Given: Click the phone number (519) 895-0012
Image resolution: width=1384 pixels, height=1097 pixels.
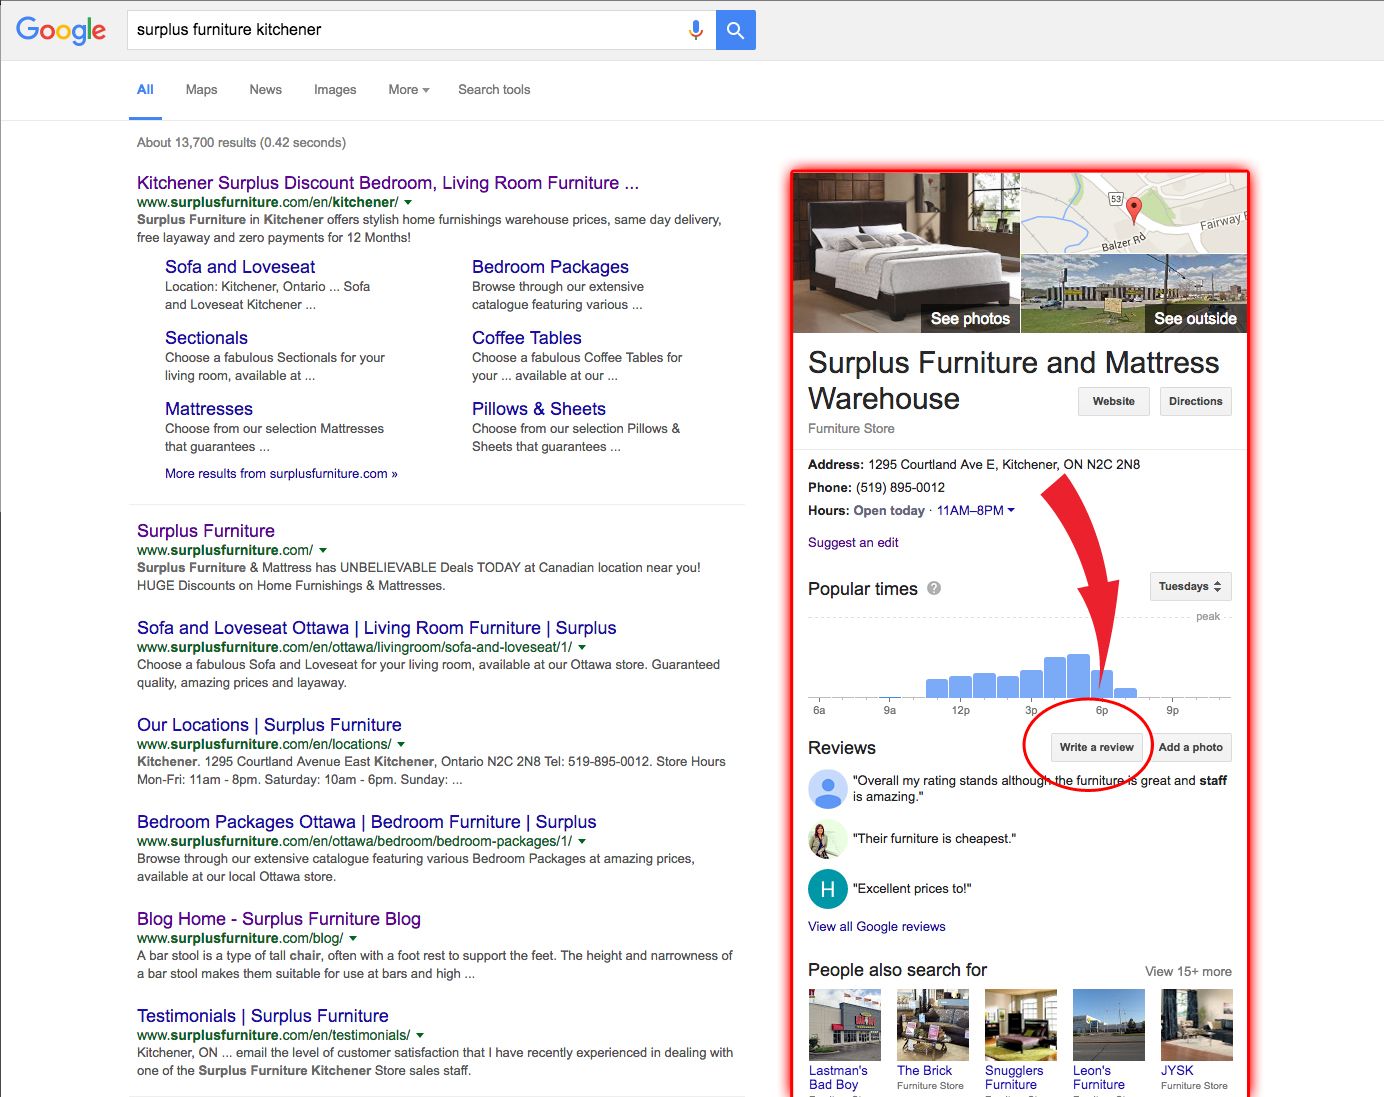Looking at the screenshot, I should pyautogui.click(x=900, y=487).
